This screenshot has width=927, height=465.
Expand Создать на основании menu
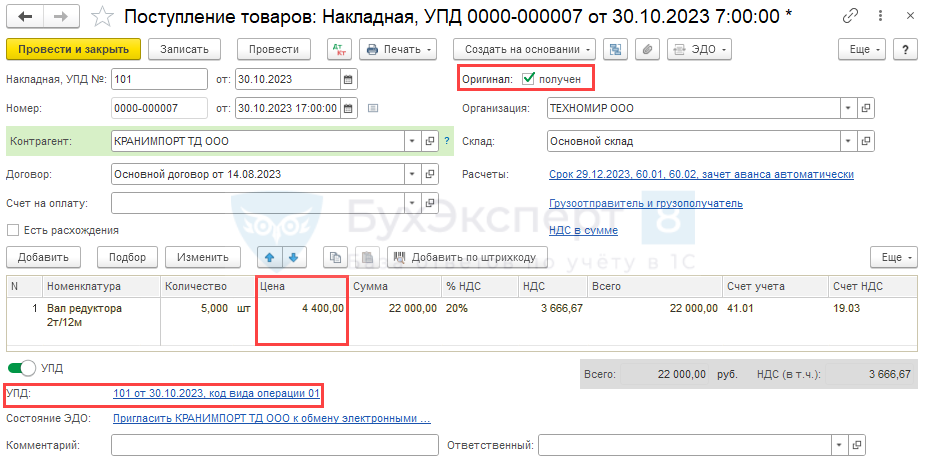point(524,50)
